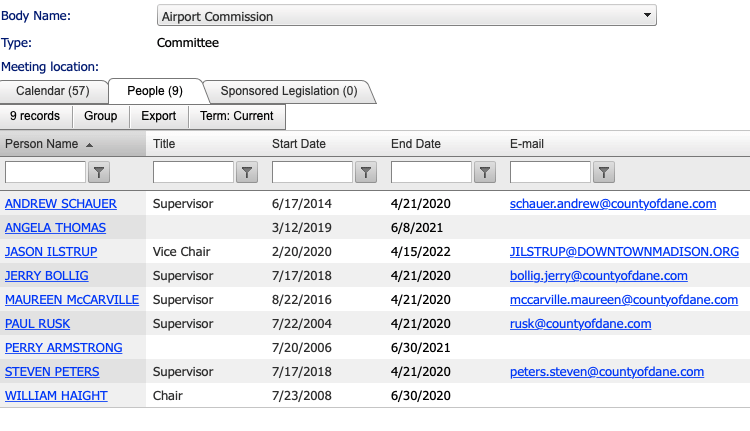Click the End Date filter icon
This screenshot has height=431, width=750.
[x=485, y=172]
